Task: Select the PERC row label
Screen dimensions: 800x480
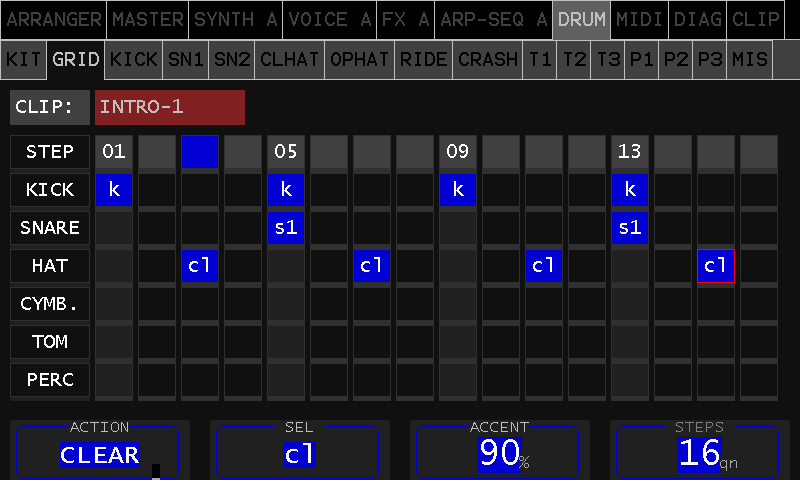Action: [x=50, y=380]
